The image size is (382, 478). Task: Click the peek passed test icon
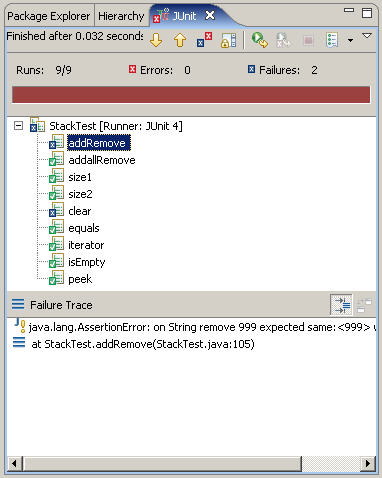point(56,278)
